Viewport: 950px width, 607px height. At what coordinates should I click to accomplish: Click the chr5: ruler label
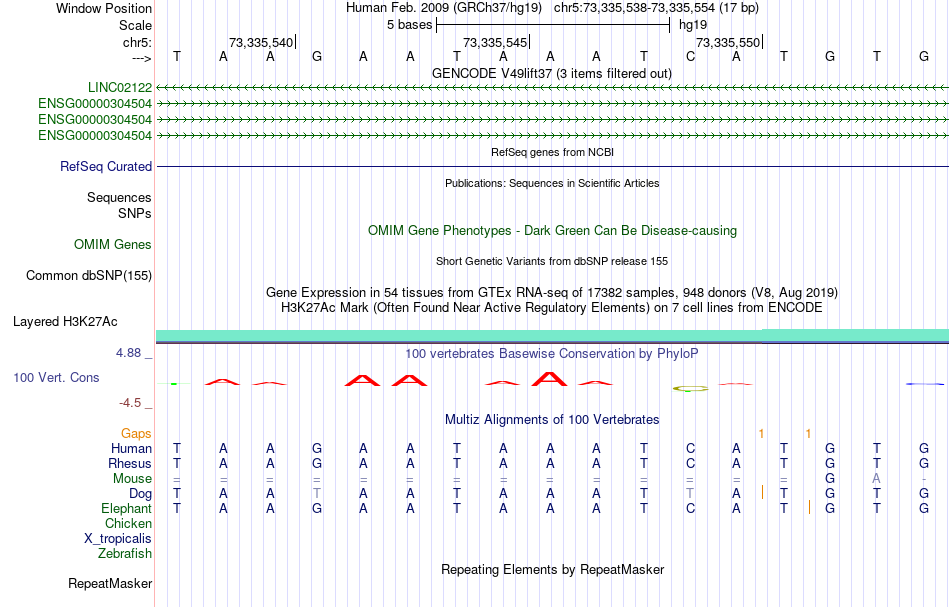(138, 43)
